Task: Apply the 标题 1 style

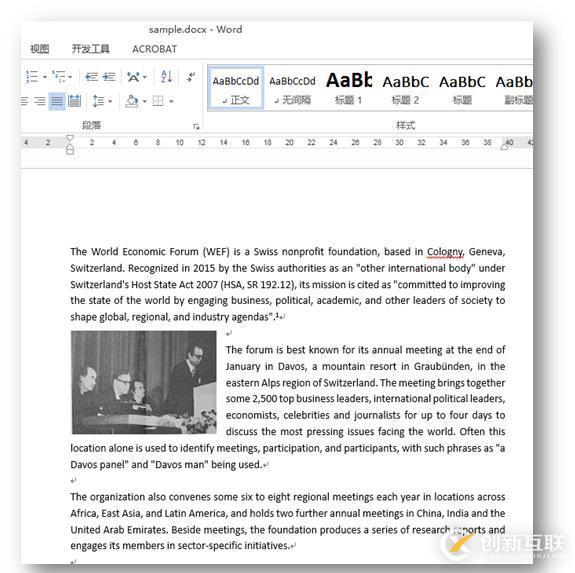Action: coord(349,88)
